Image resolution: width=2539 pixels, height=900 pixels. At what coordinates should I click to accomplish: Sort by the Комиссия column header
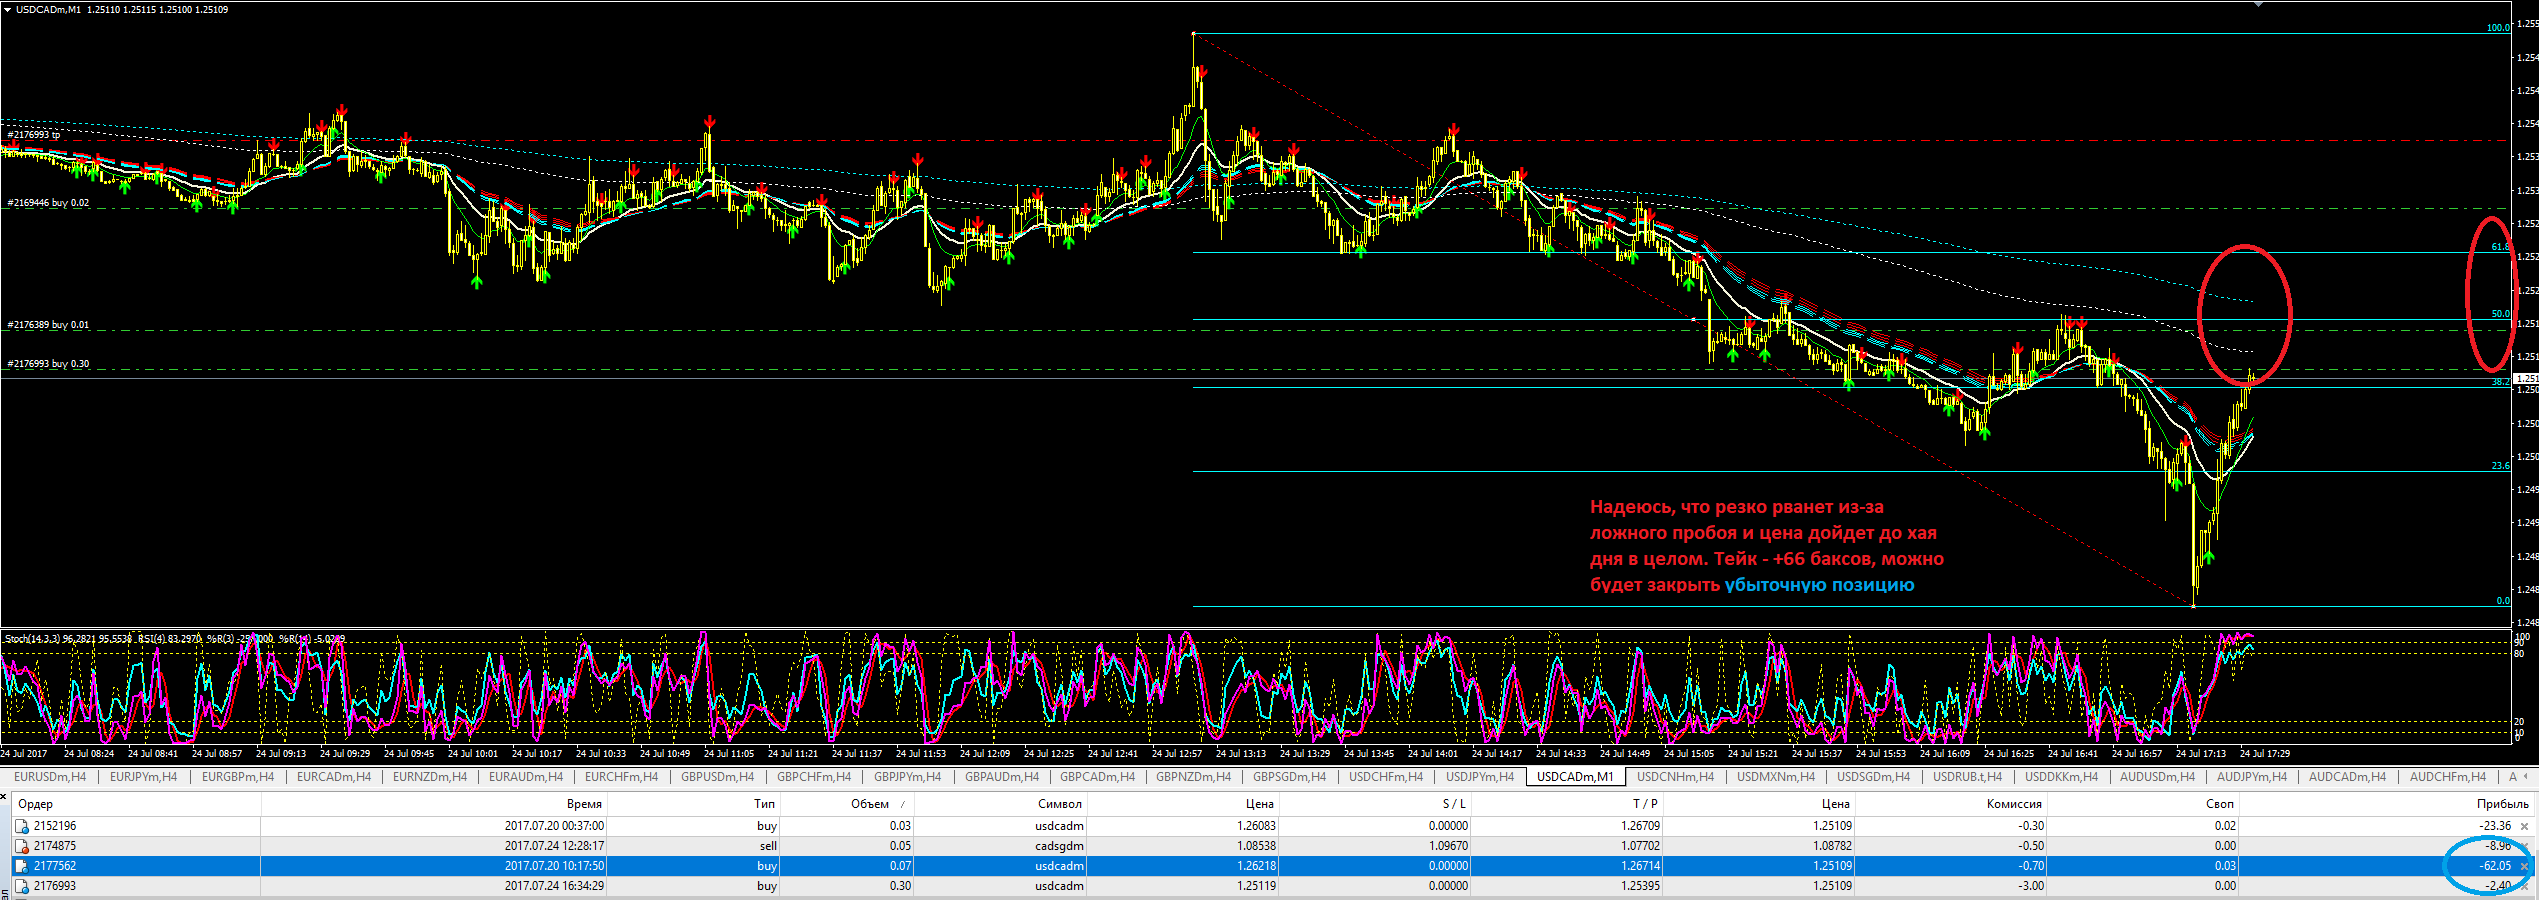(x=1950, y=804)
